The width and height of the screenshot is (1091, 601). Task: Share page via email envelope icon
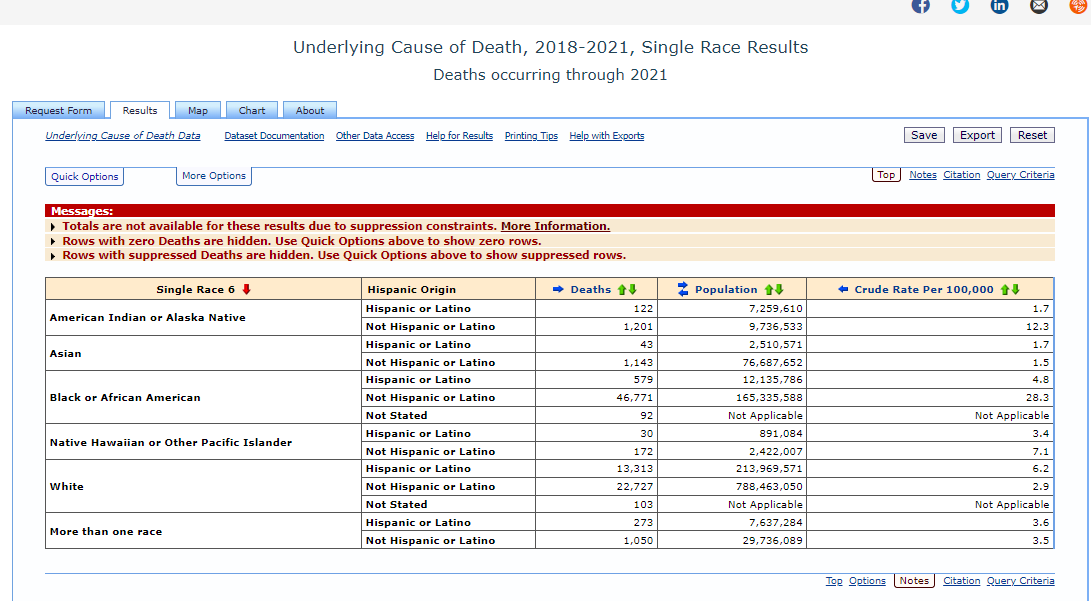1039,6
